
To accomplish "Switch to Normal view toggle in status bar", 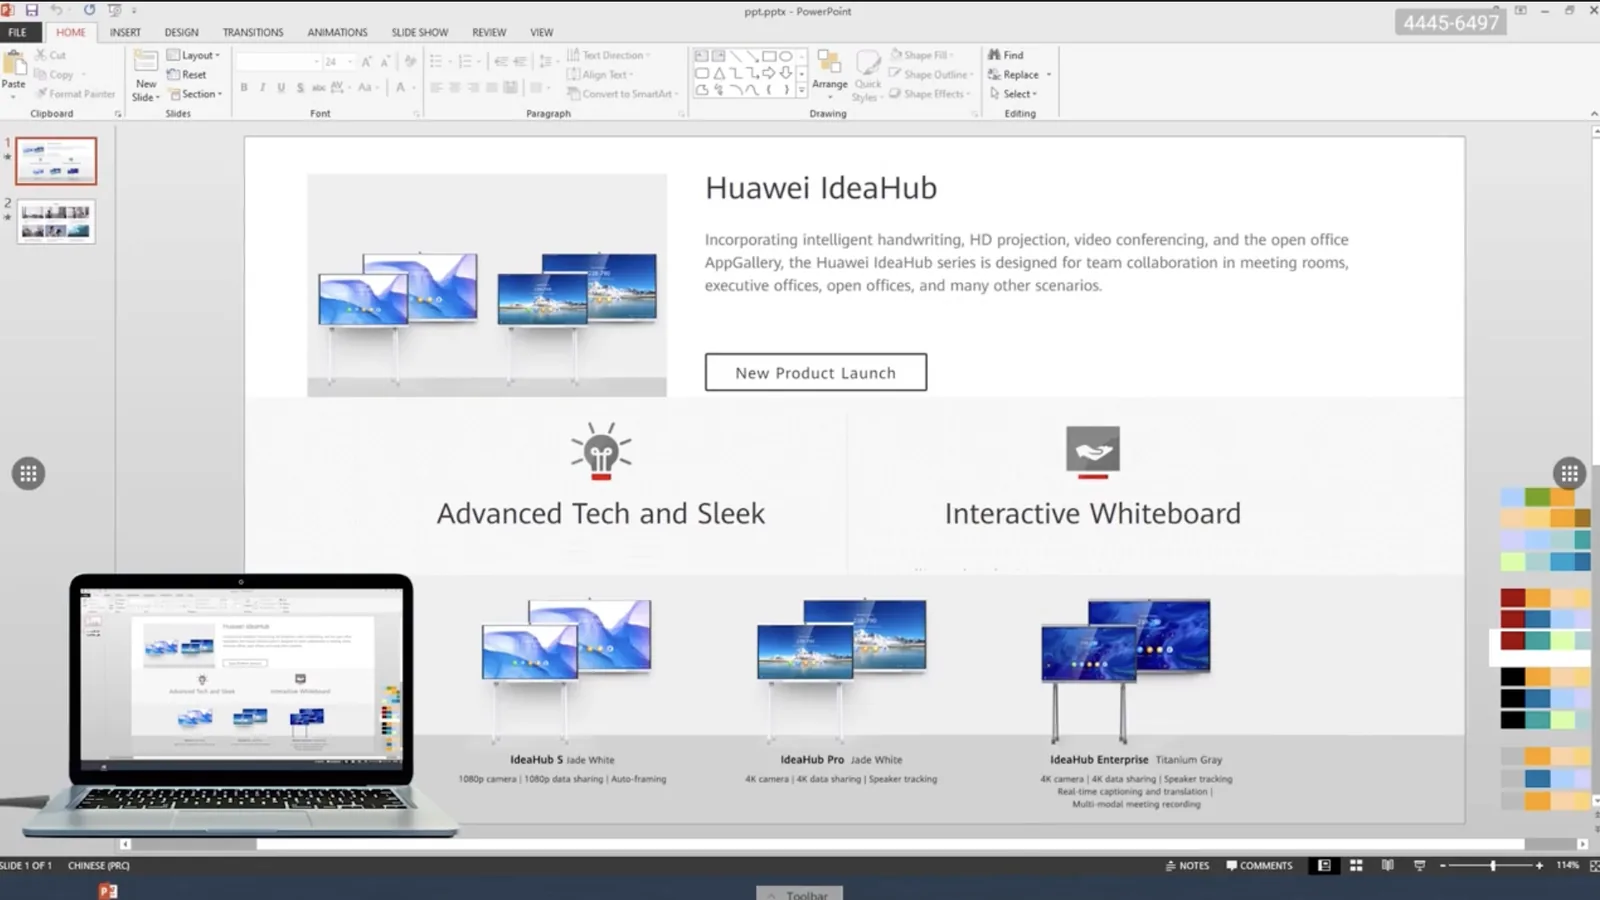I will click(x=1324, y=865).
